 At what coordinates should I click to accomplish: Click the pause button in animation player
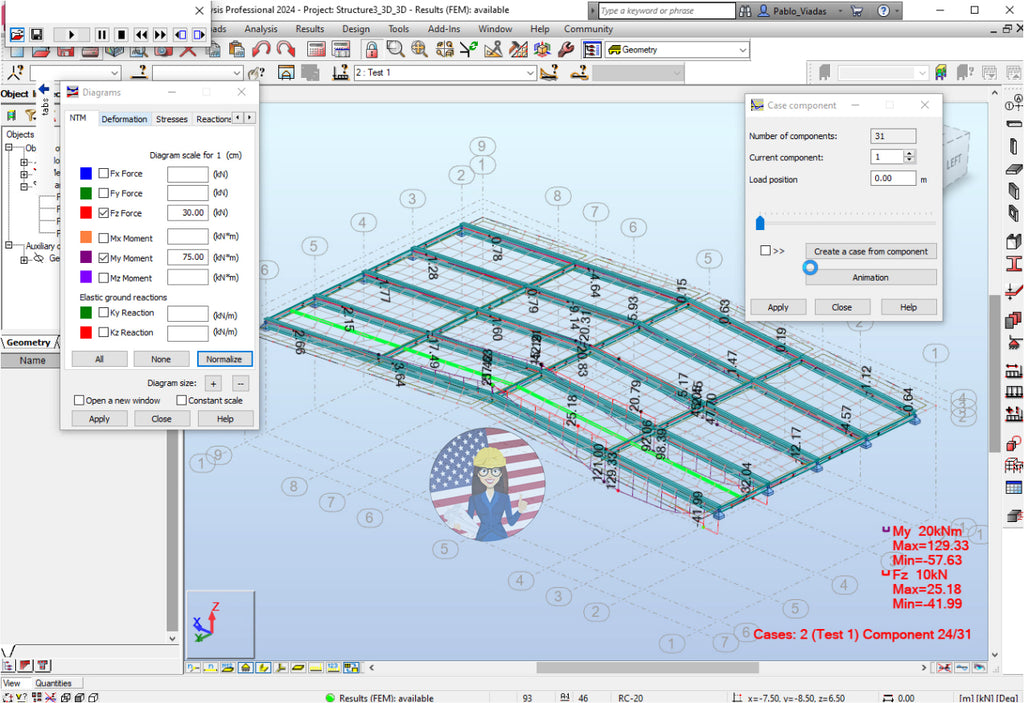tap(101, 34)
